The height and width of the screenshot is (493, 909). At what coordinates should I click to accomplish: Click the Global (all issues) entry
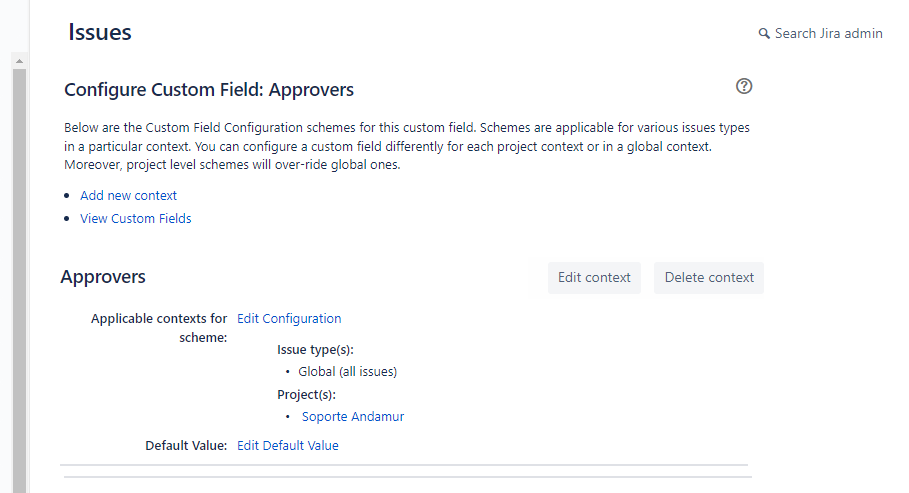(347, 372)
